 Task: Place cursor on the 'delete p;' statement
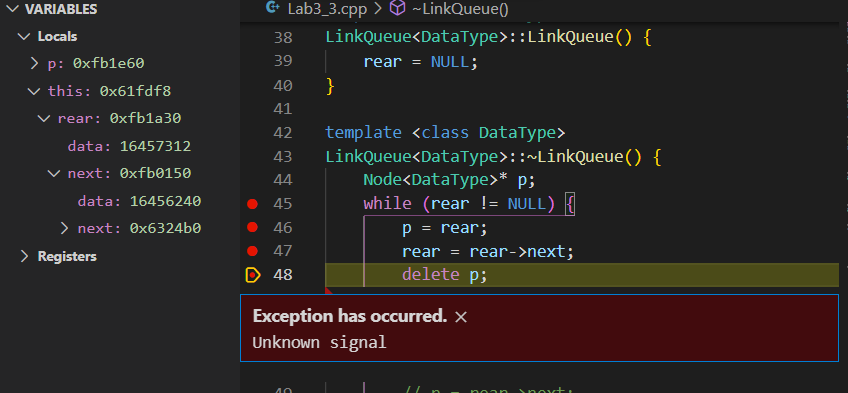pos(445,275)
